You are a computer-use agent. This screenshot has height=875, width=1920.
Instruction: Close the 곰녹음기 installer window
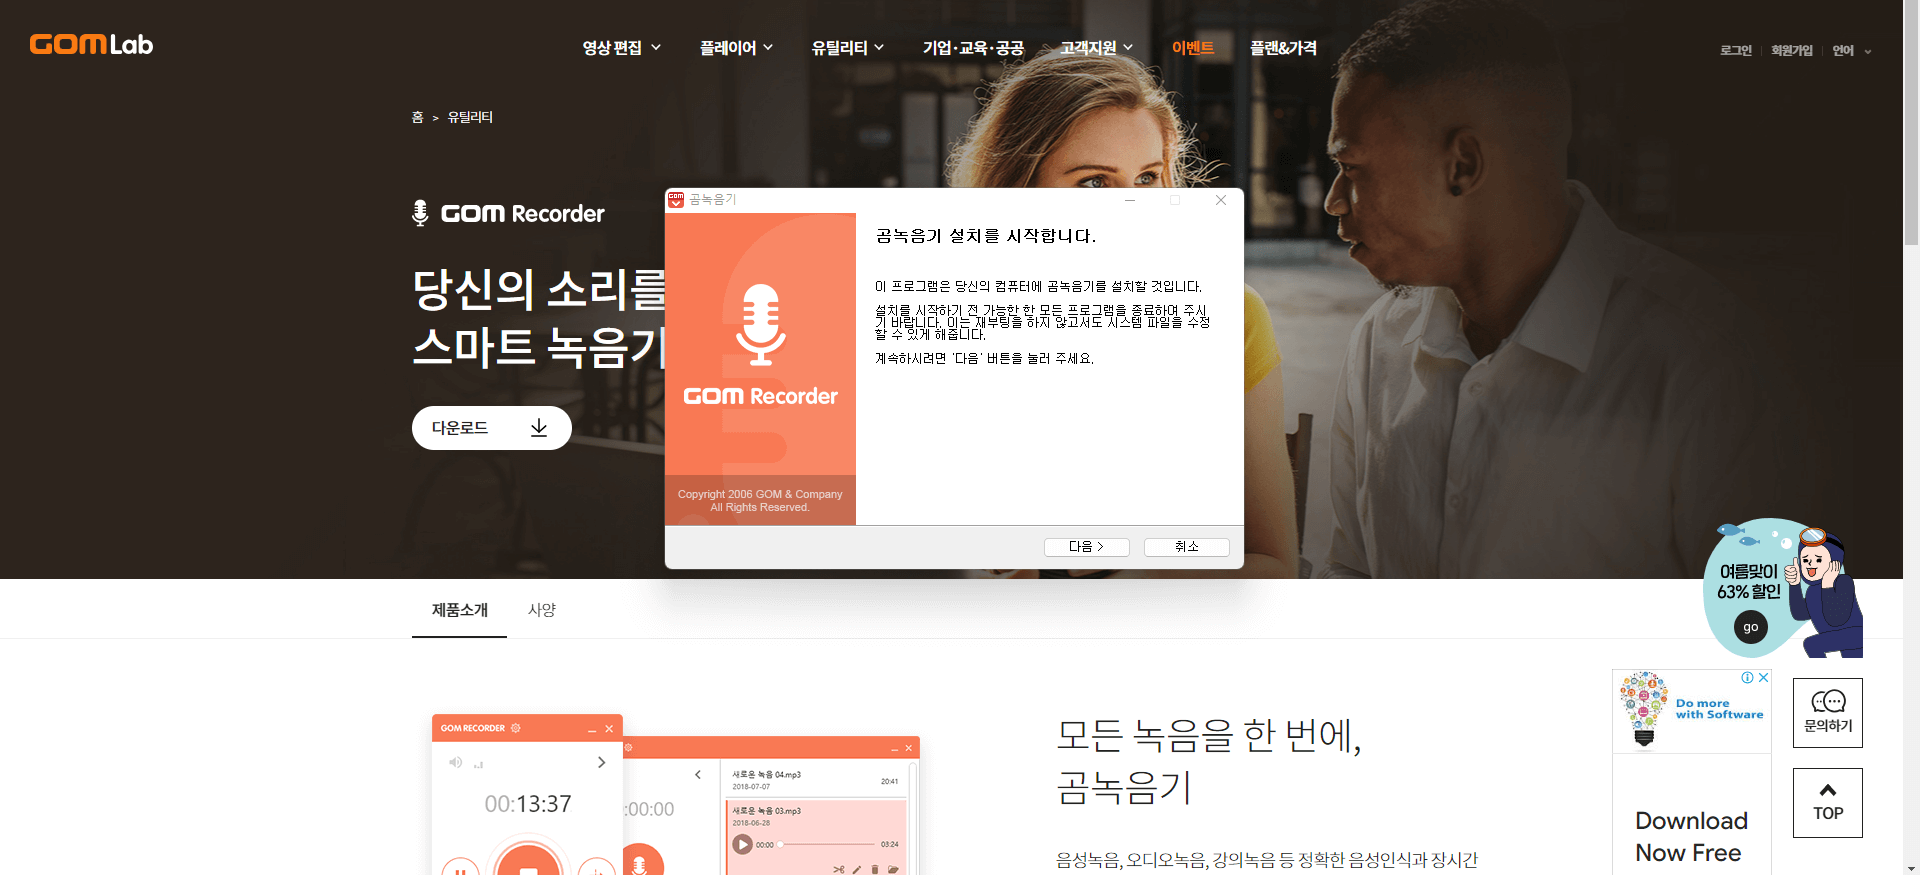click(x=1221, y=200)
